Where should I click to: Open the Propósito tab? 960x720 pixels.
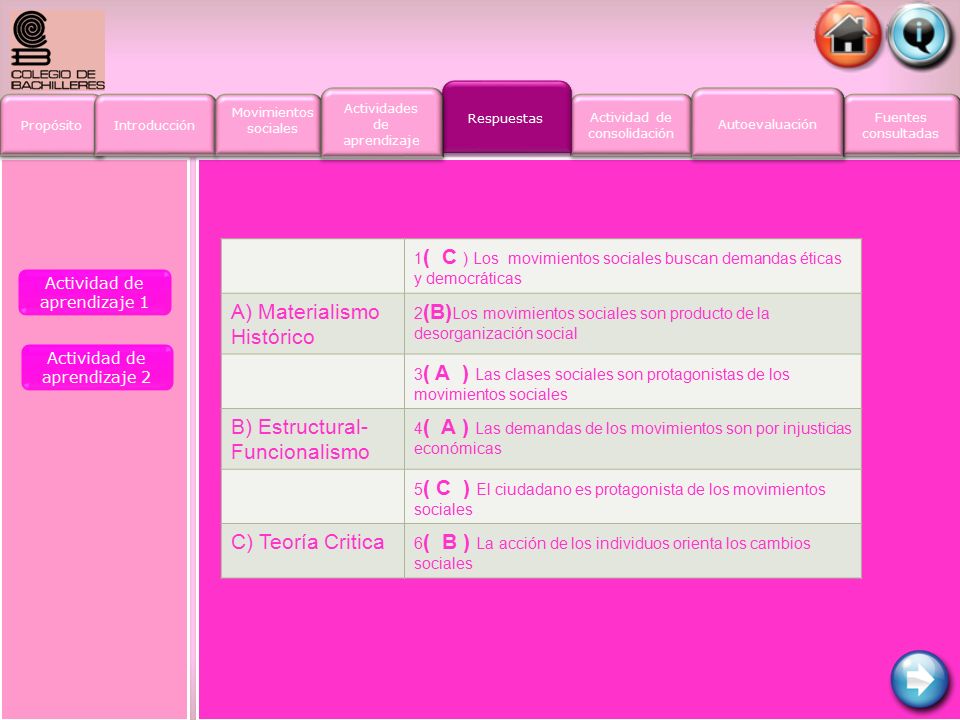pyautogui.click(x=49, y=126)
